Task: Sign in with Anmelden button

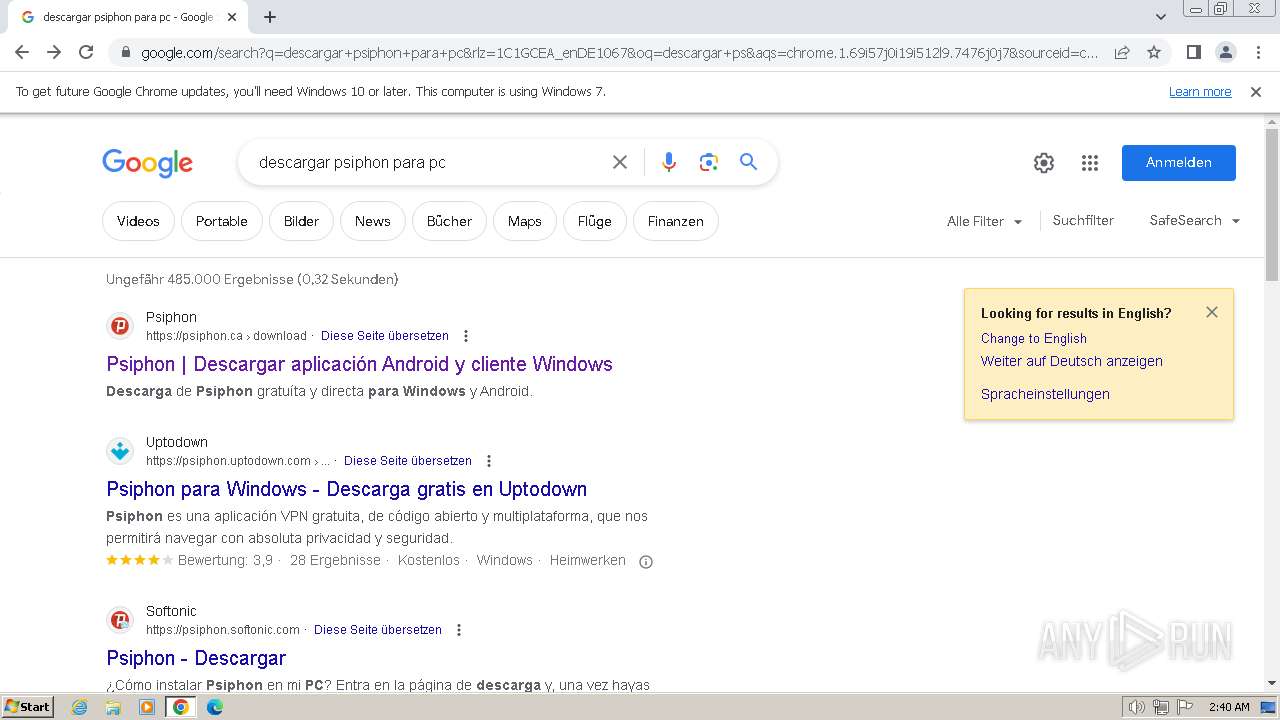Action: coord(1179,163)
